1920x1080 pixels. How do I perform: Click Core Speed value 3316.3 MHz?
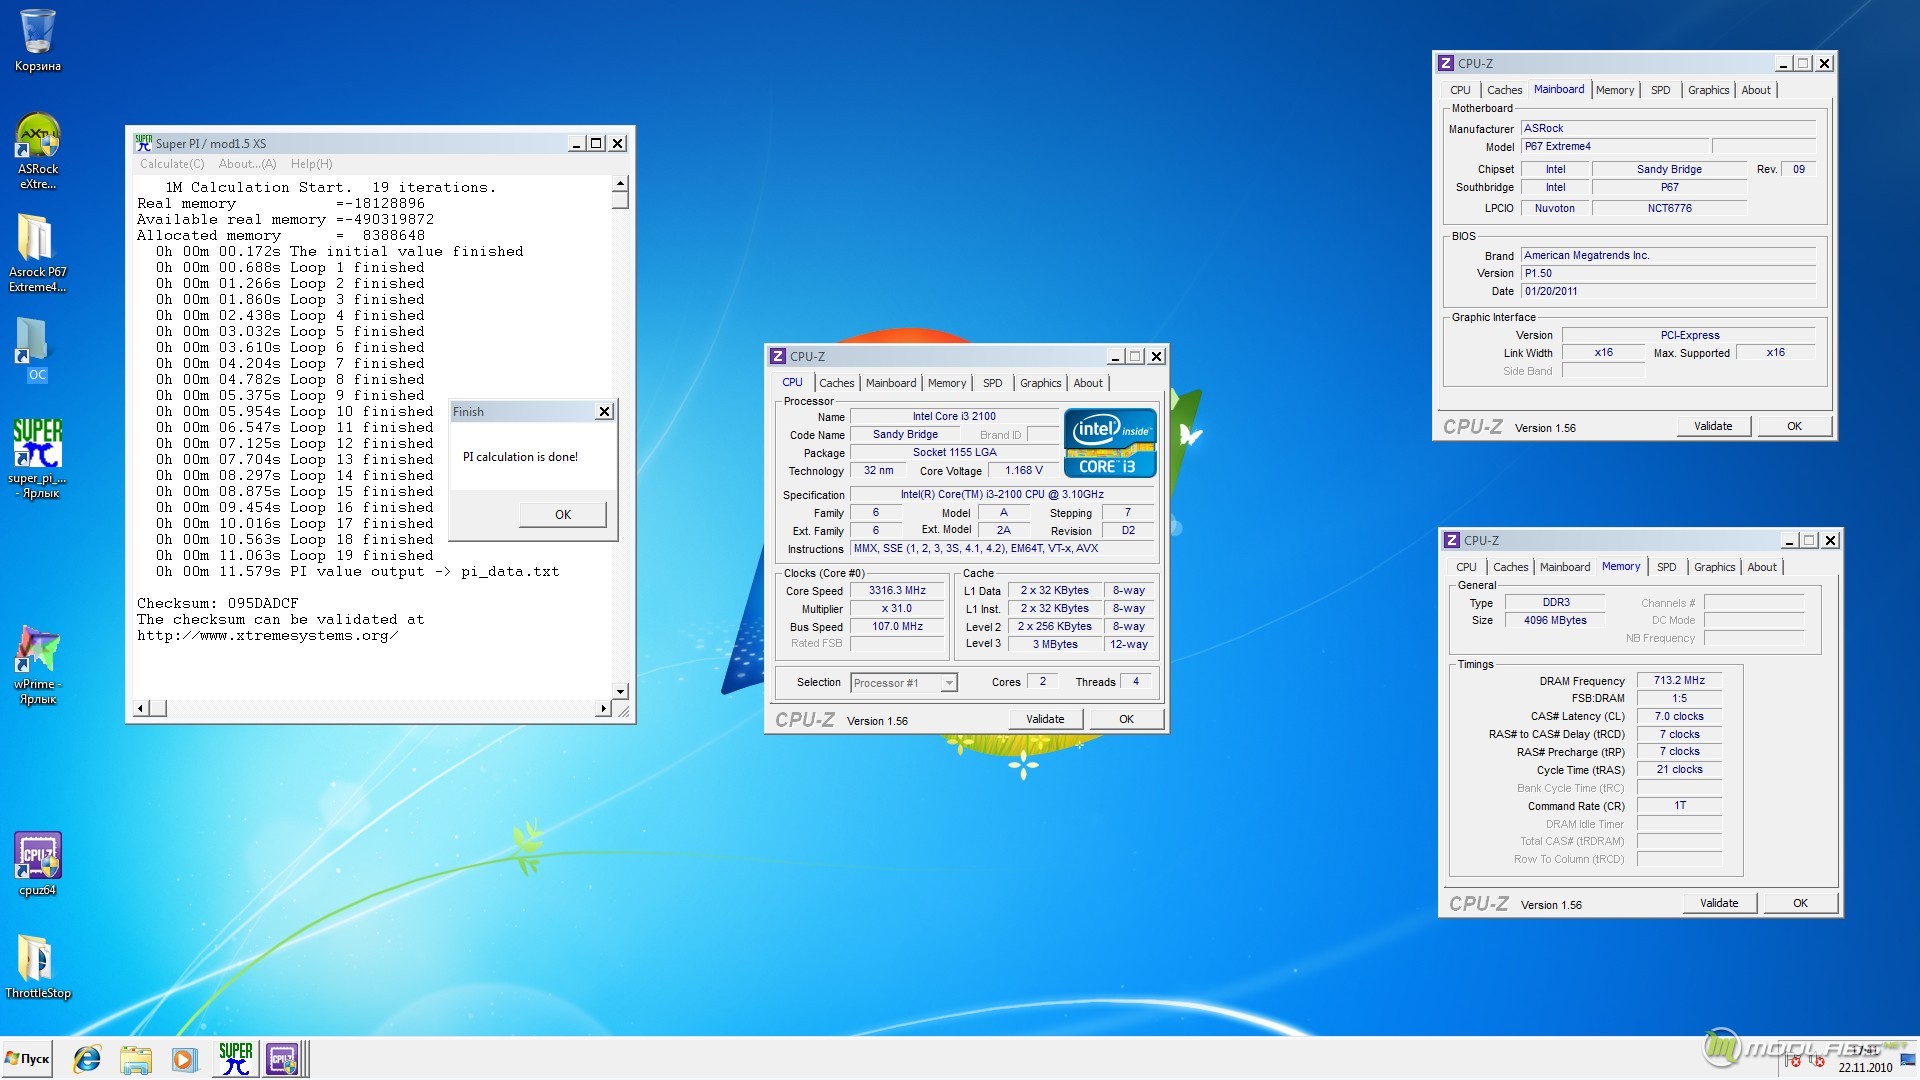click(897, 590)
